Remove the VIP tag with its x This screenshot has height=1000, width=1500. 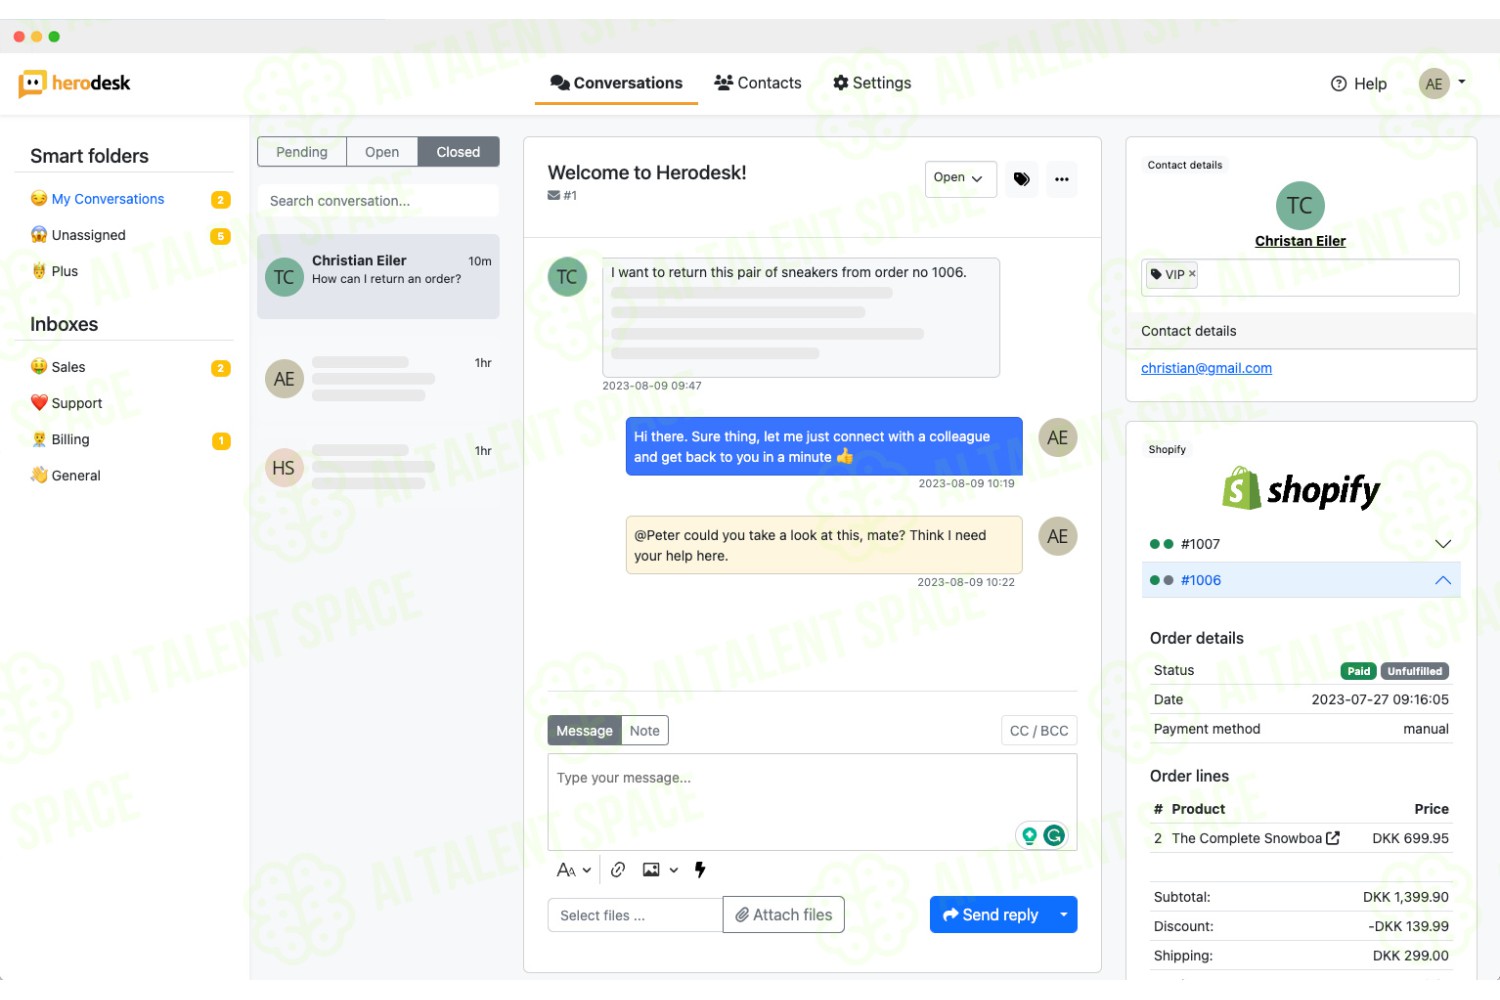coord(1192,274)
